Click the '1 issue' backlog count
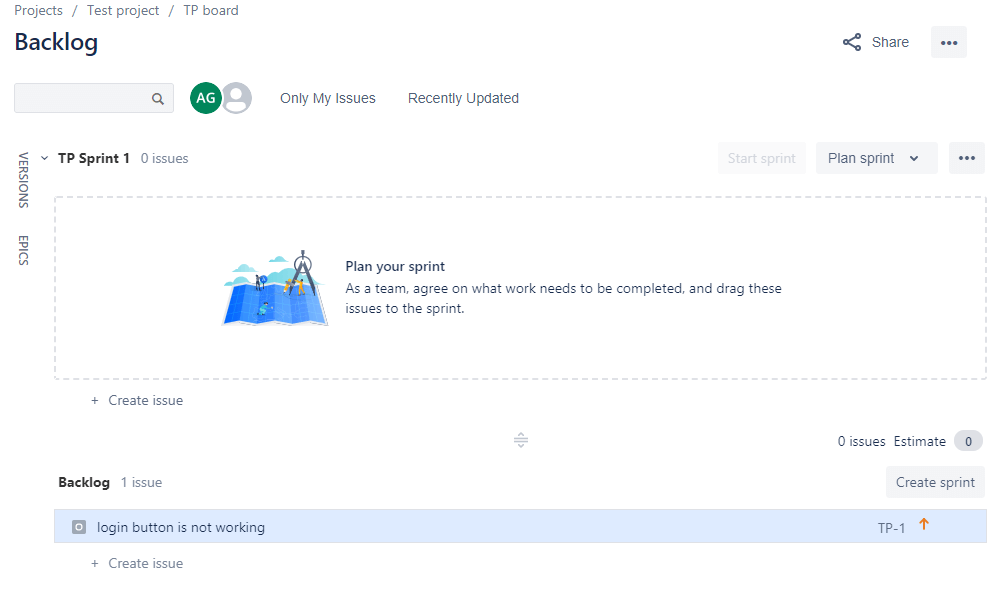 click(141, 482)
